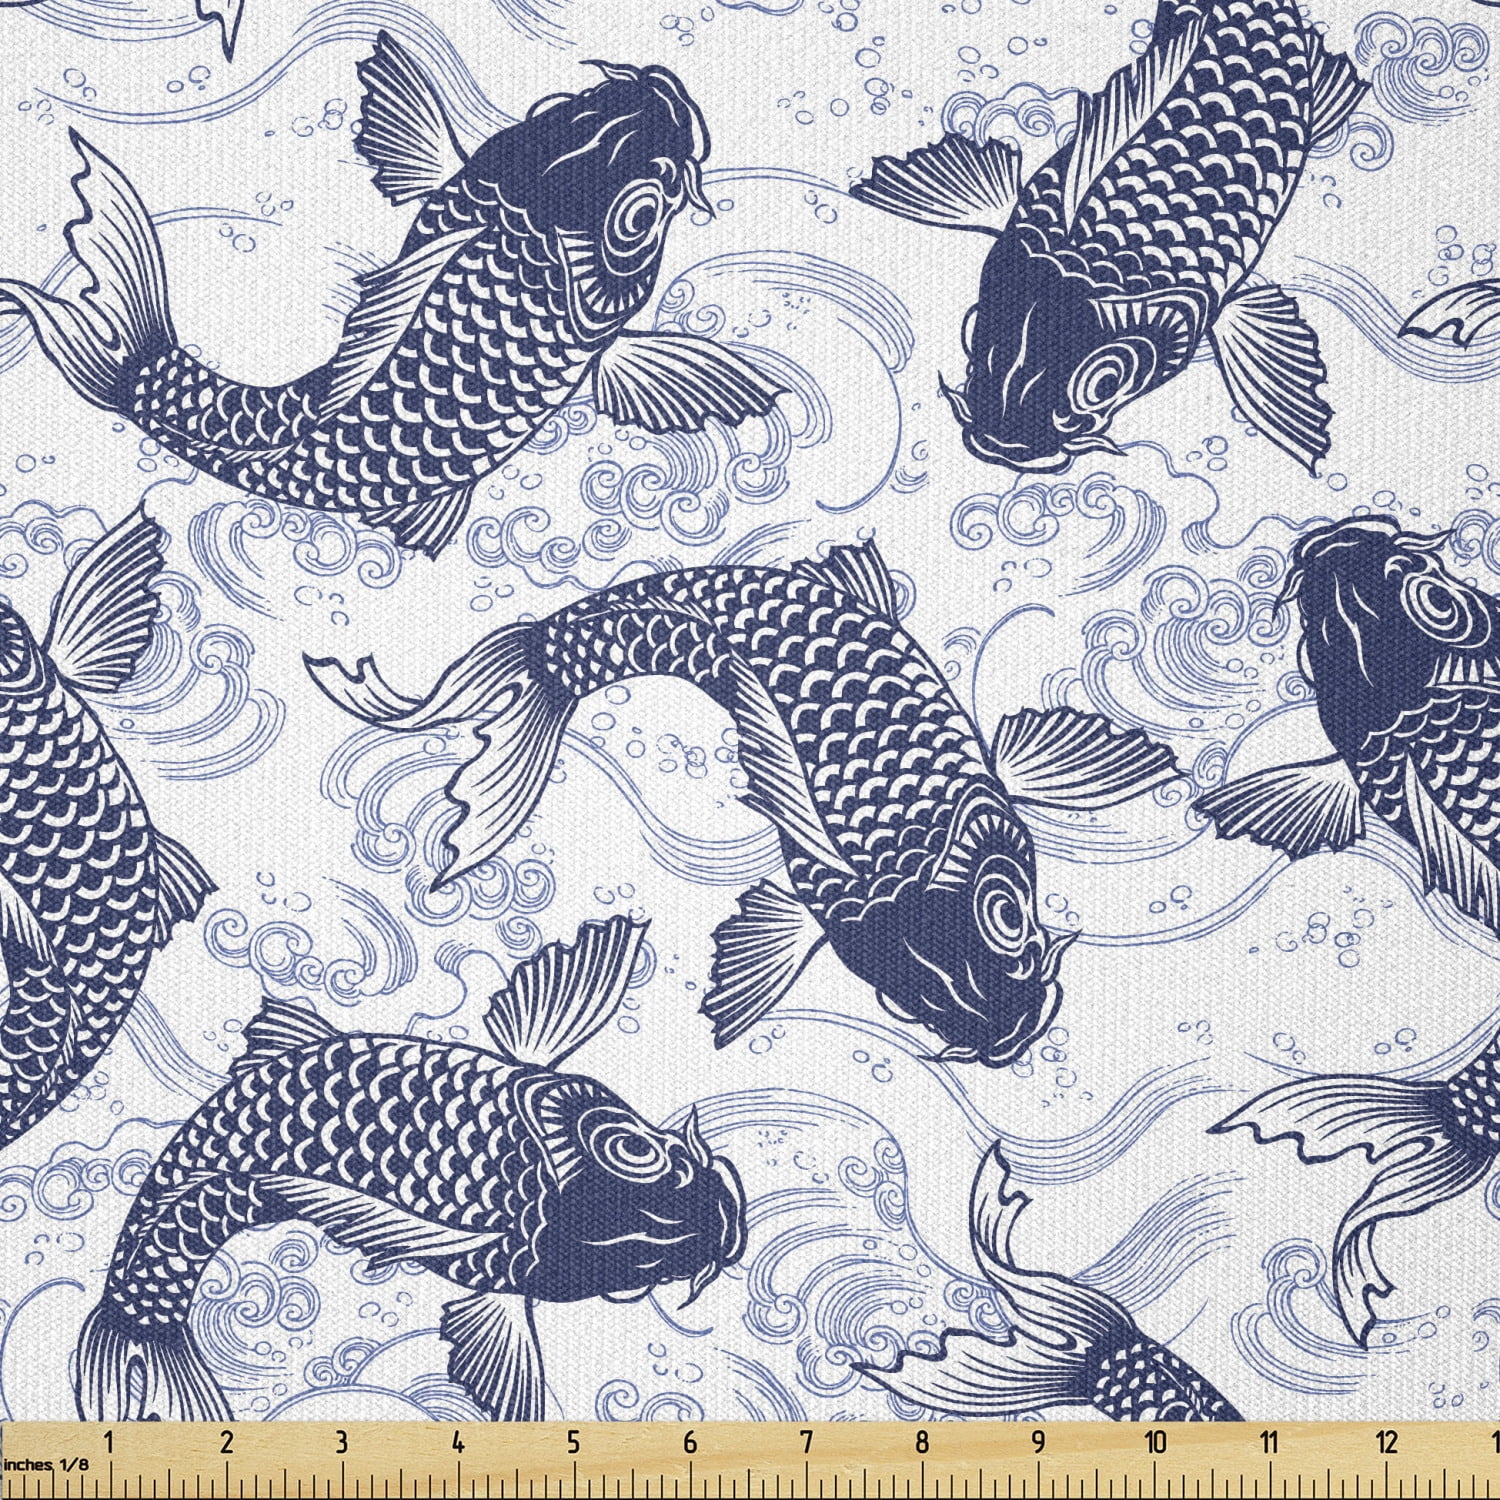Select the number 10 on the ruler
The height and width of the screenshot is (1500, 1500).
(1155, 1443)
